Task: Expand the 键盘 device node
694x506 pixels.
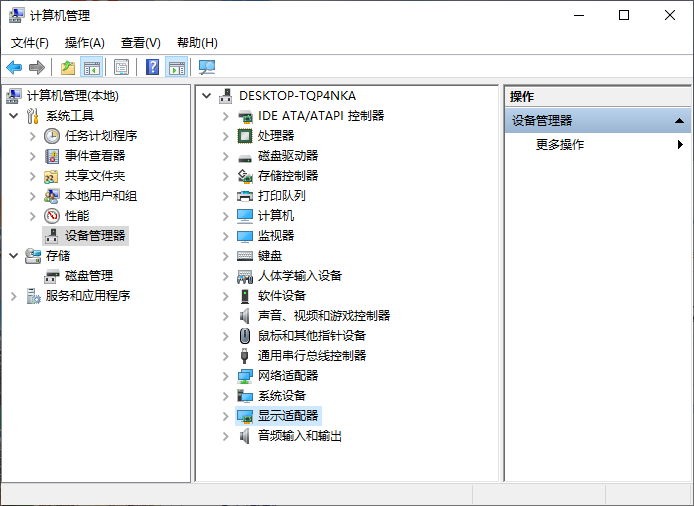Action: [x=226, y=256]
